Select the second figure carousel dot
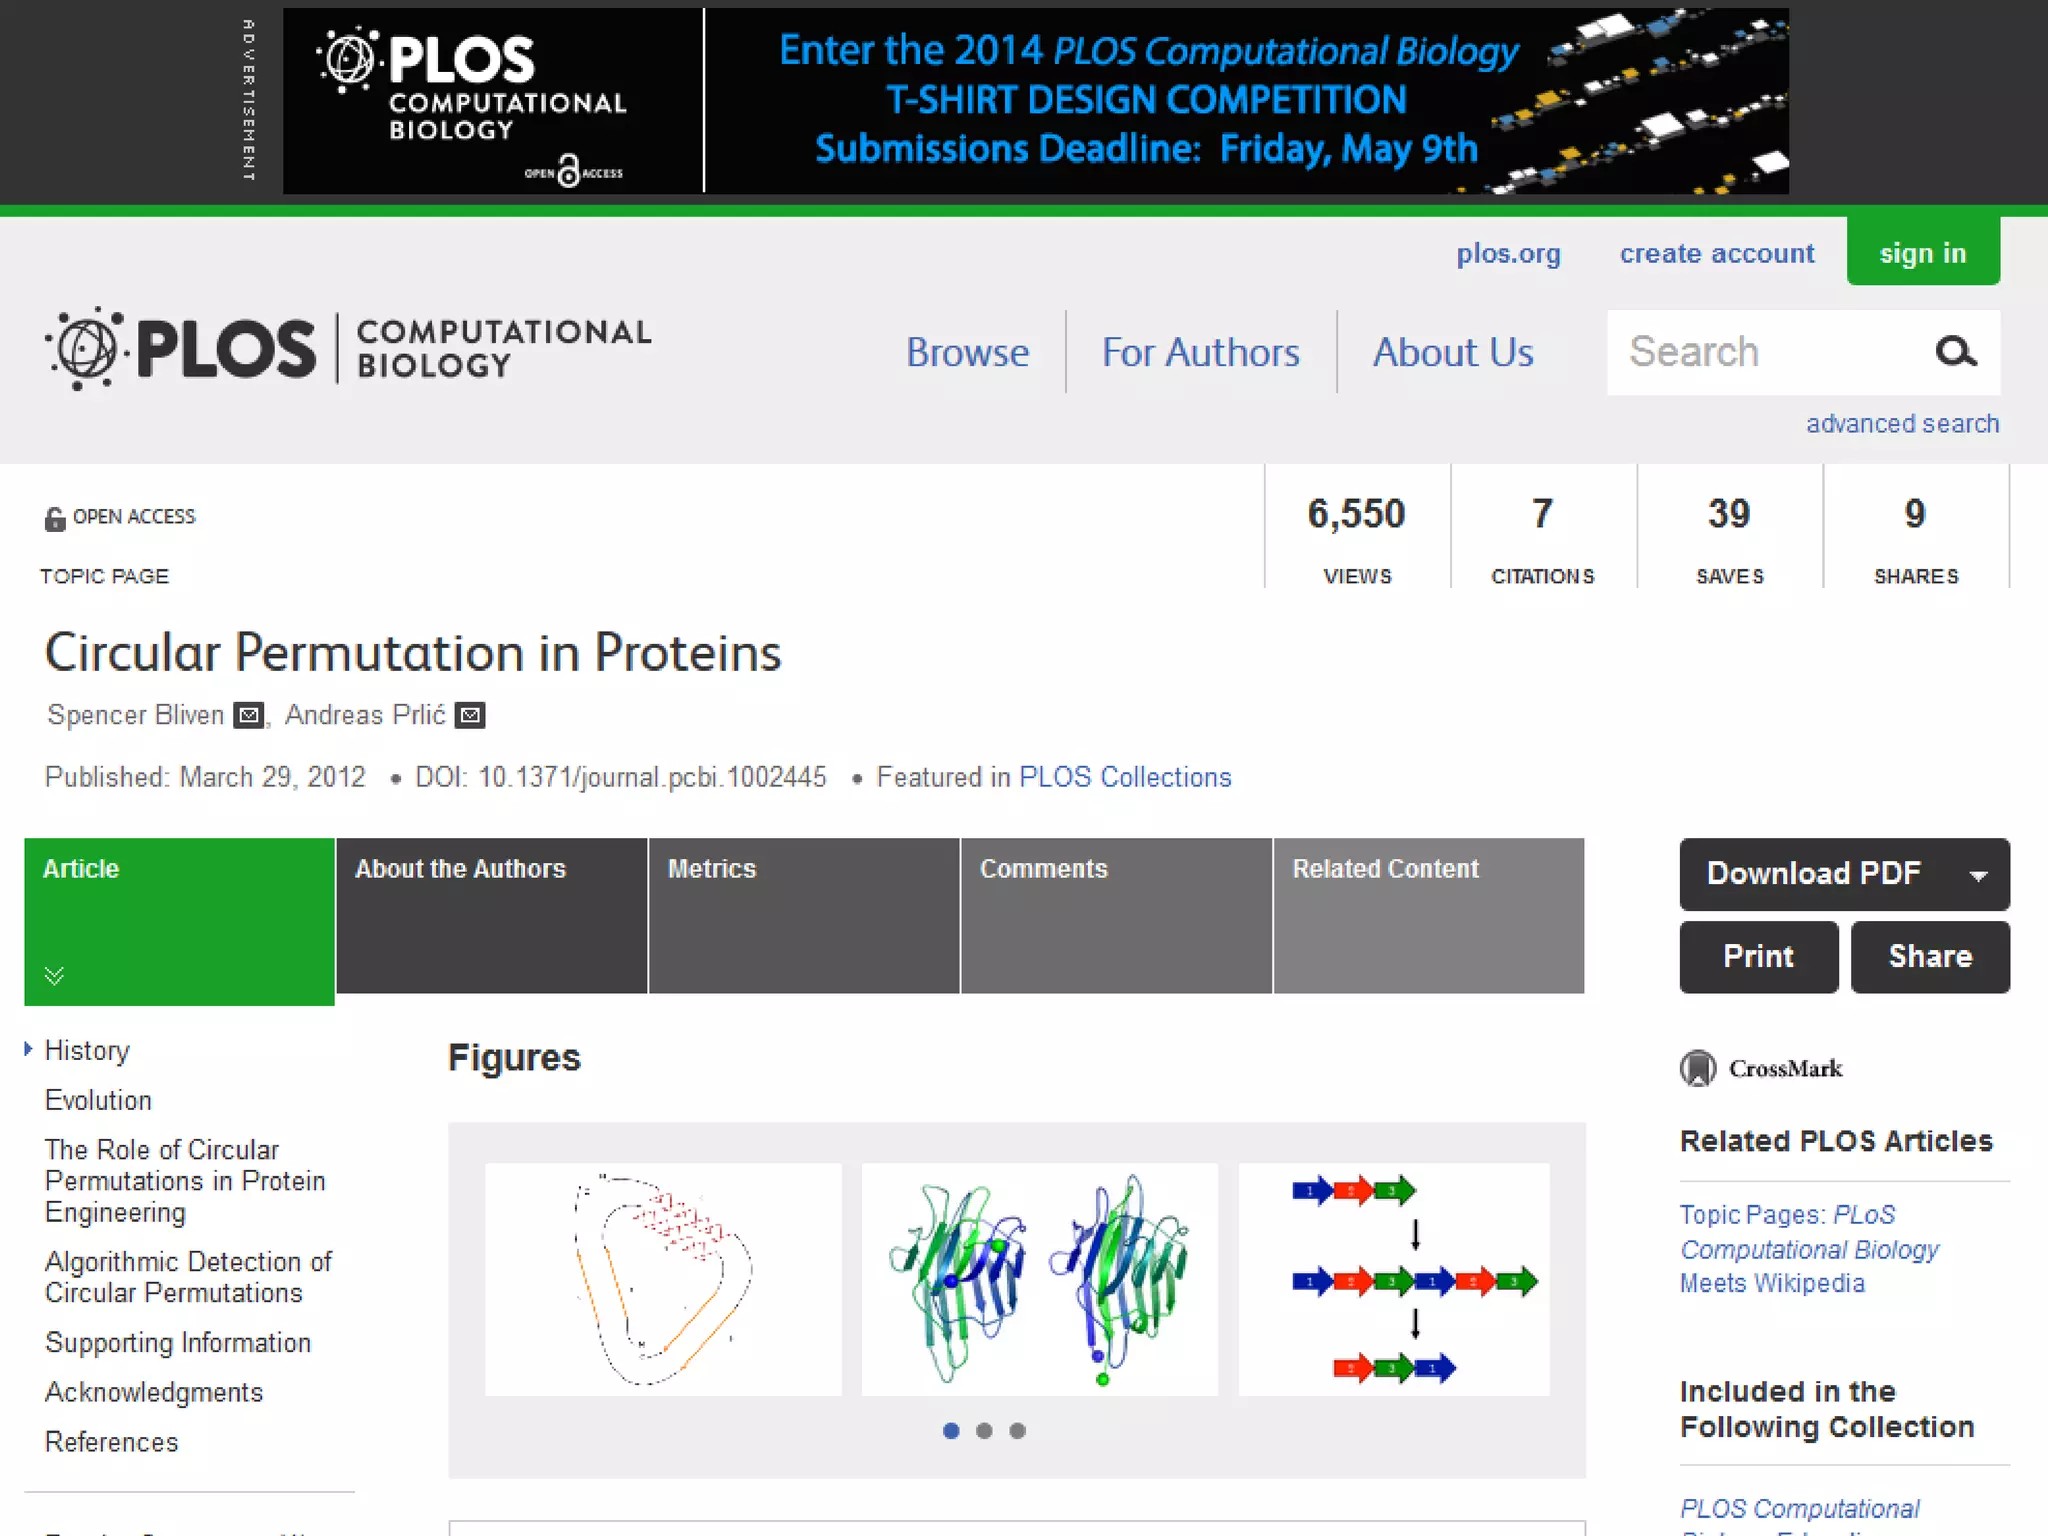 click(984, 1431)
